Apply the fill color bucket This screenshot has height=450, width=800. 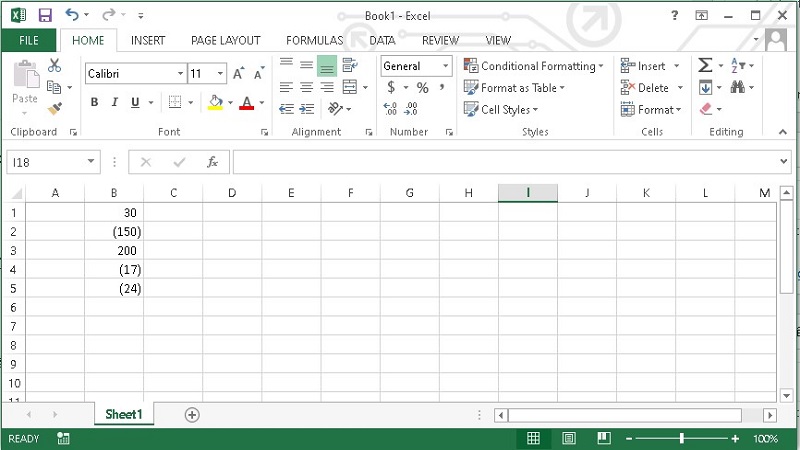[x=215, y=103]
